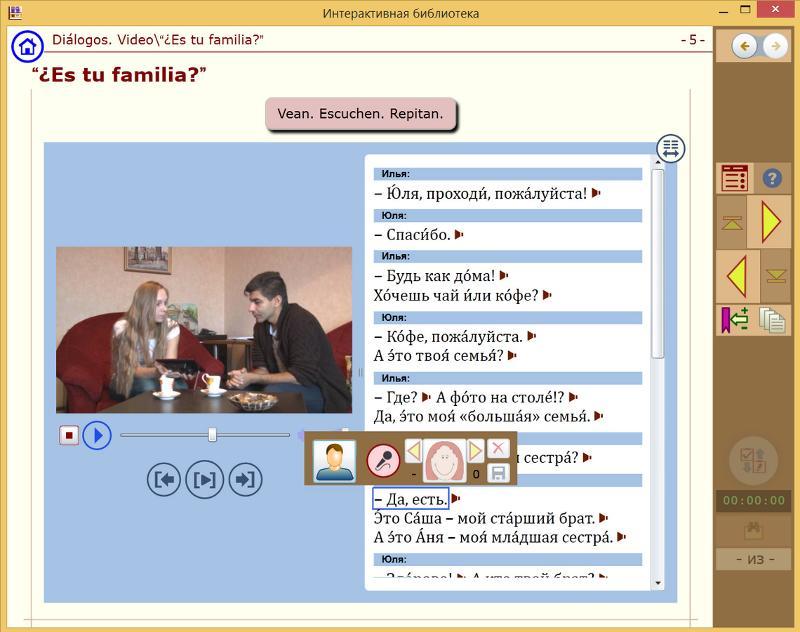Open help with the question mark icon

pos(772,178)
